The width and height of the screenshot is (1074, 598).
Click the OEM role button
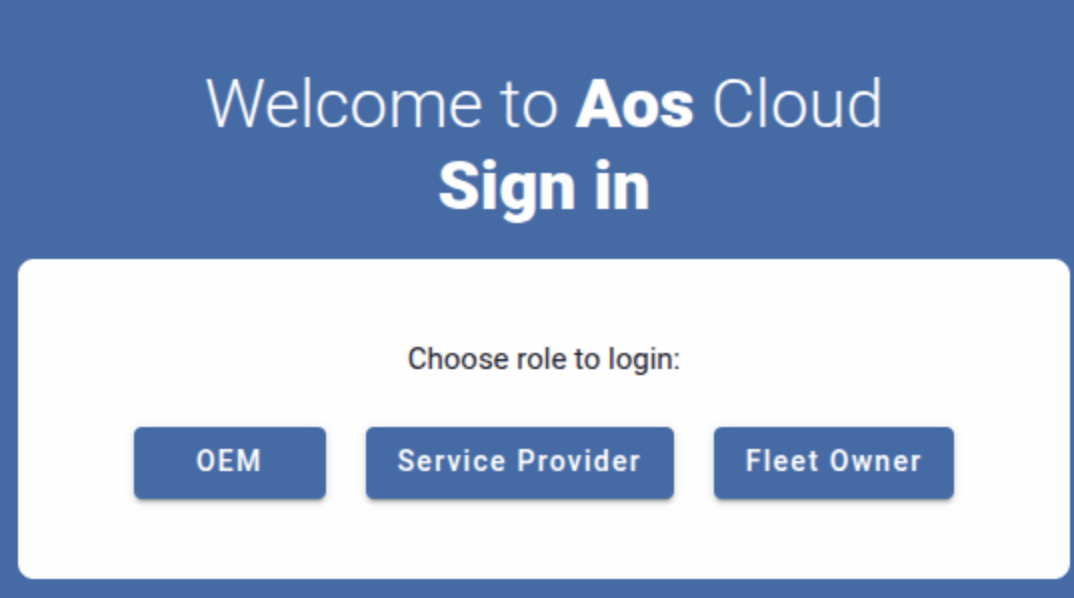(229, 462)
